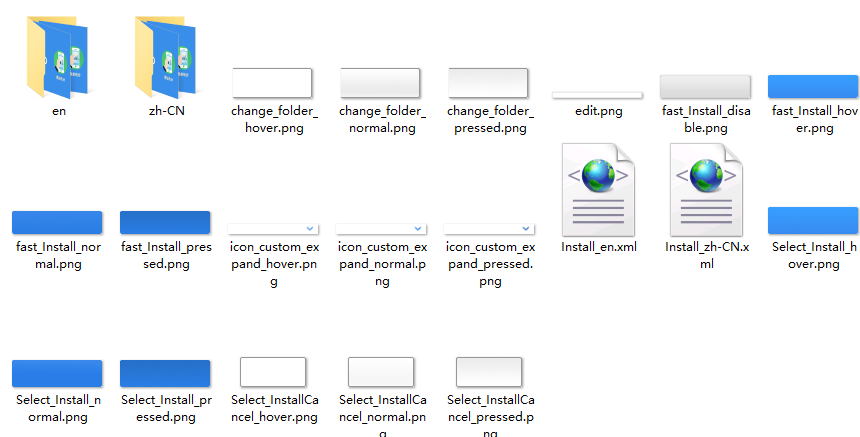Select Select_Install_pressed.png file
Viewport: 860px width, 437px height.
coord(165,374)
